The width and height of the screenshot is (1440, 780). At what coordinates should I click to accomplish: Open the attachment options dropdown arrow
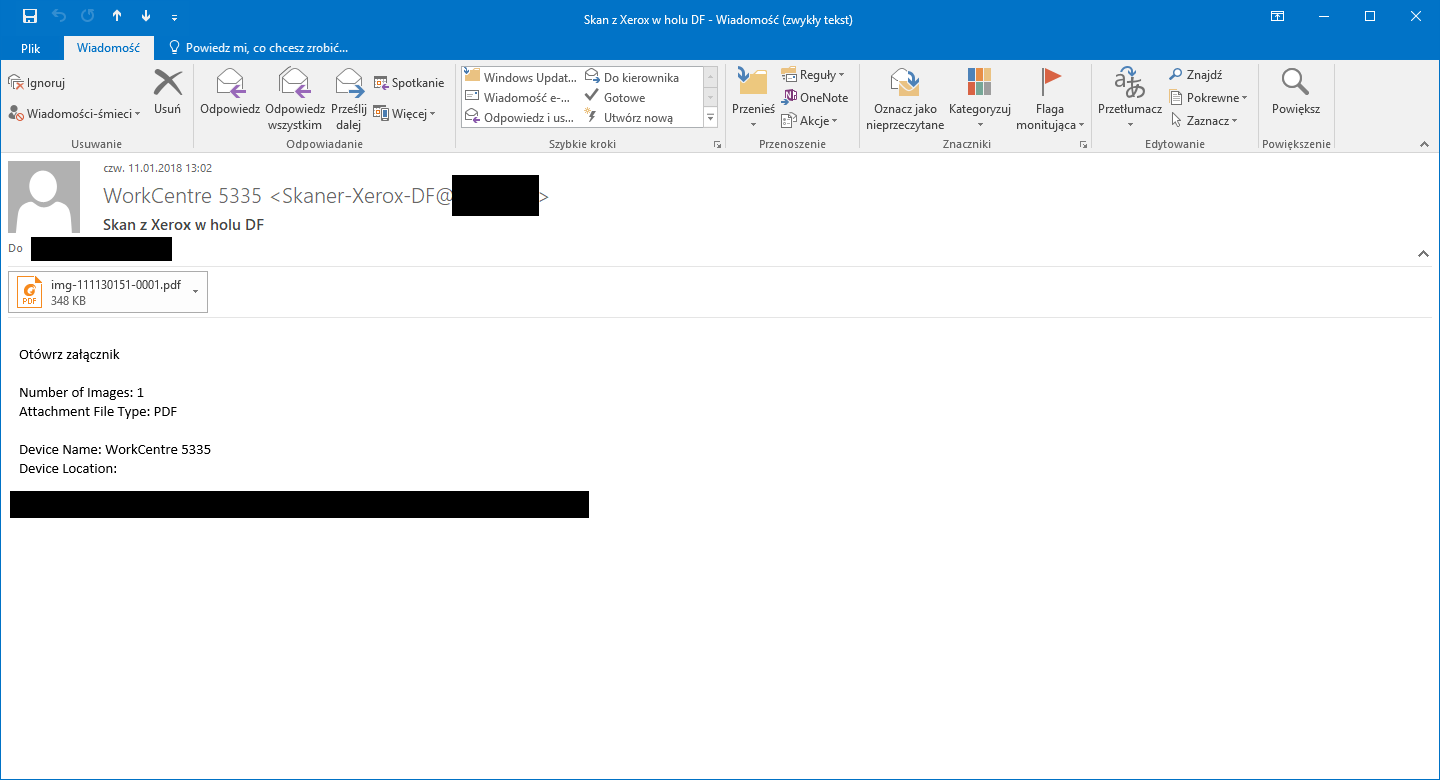(195, 292)
